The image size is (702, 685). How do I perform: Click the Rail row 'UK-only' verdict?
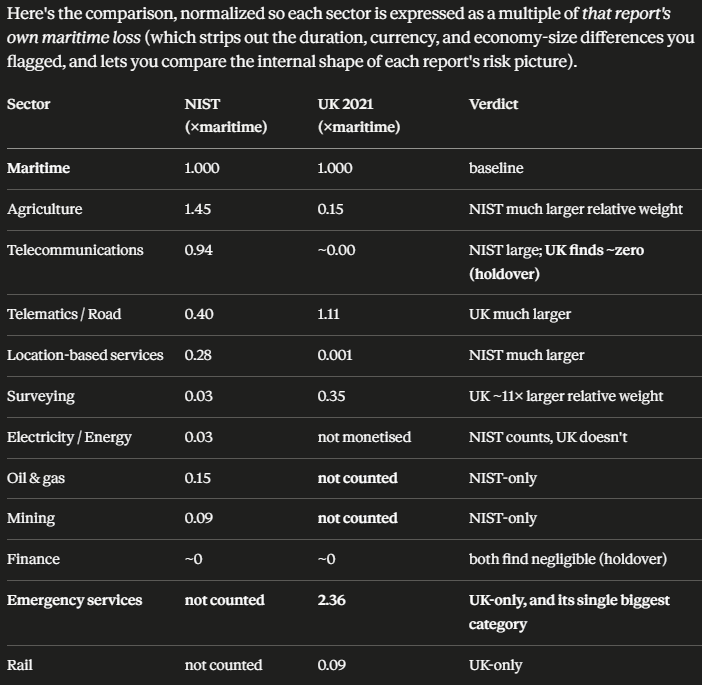pyautogui.click(x=495, y=666)
